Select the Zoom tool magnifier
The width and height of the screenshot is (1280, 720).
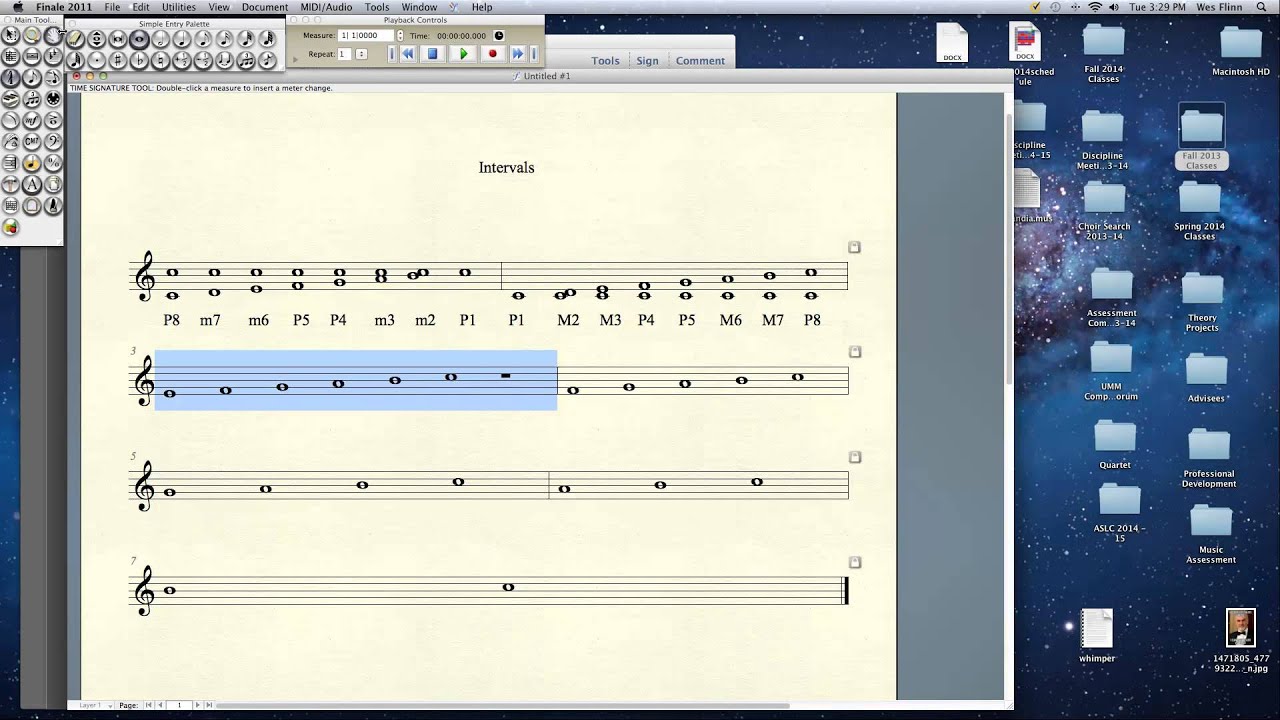(x=32, y=35)
